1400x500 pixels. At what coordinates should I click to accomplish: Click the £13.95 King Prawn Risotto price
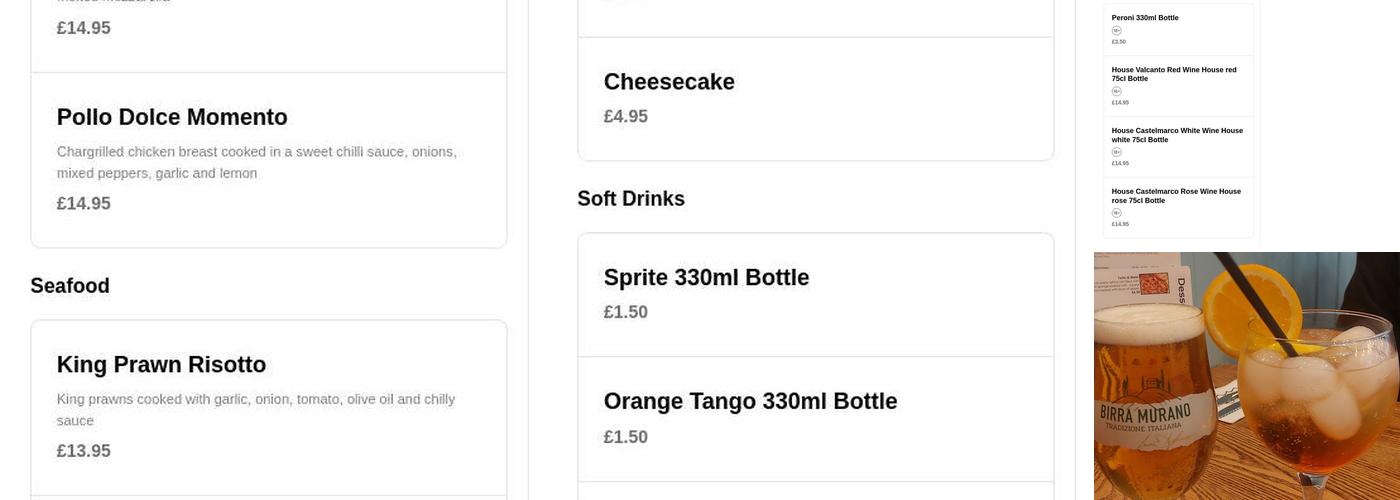(84, 451)
